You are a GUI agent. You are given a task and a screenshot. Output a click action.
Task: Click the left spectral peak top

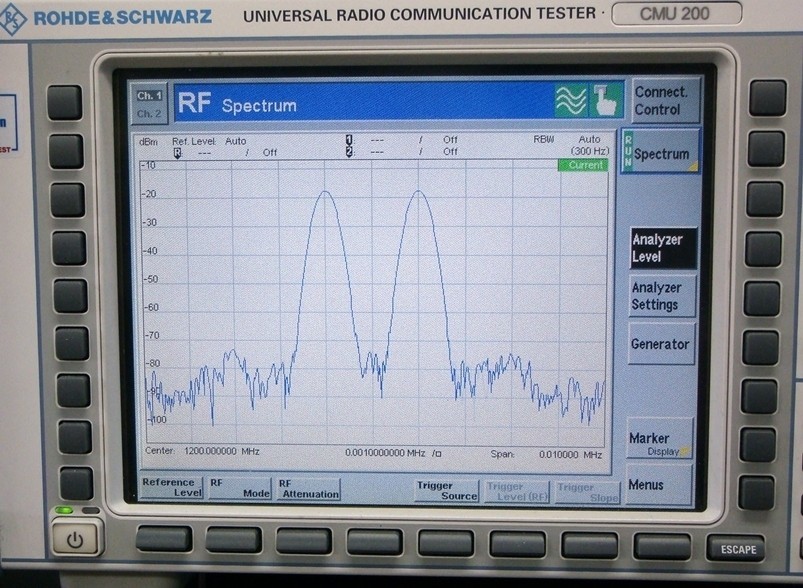click(x=325, y=192)
